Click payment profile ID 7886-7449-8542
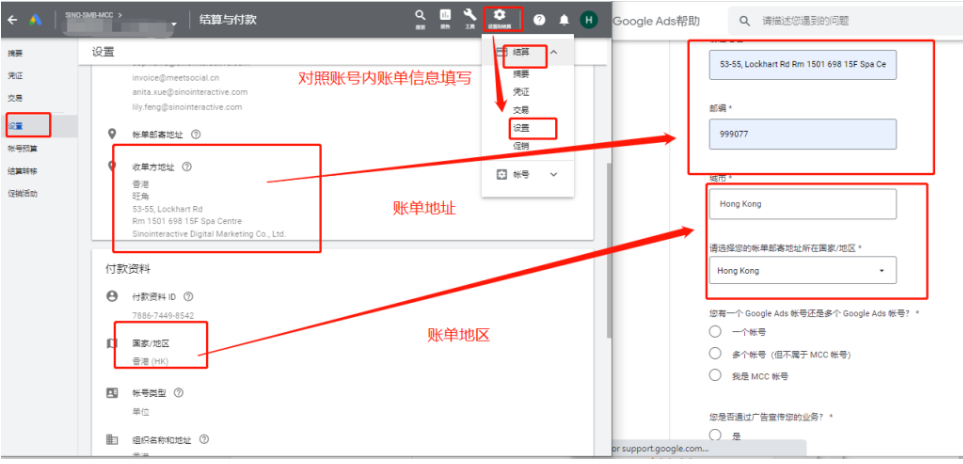Image resolution: width=963 pixels, height=464 pixels. [163, 315]
